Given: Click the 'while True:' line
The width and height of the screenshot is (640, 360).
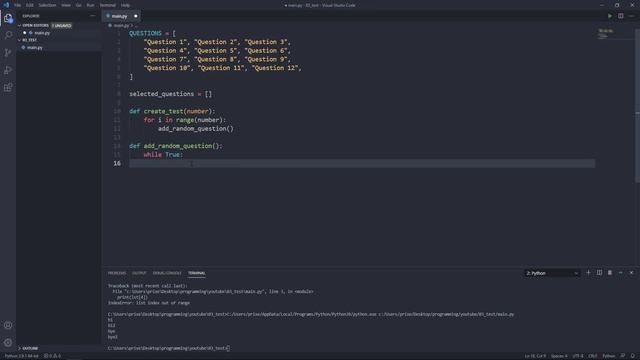Looking at the screenshot, I should point(163,155).
